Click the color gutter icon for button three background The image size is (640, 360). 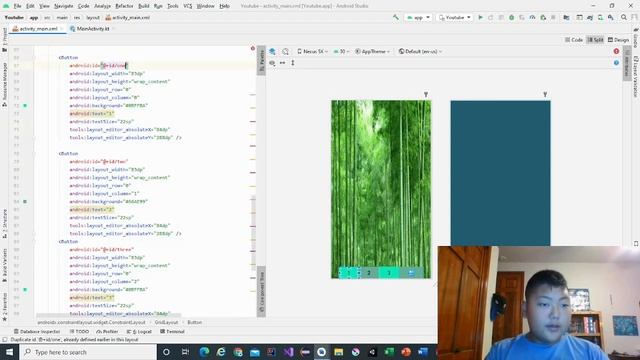[x=25, y=289]
